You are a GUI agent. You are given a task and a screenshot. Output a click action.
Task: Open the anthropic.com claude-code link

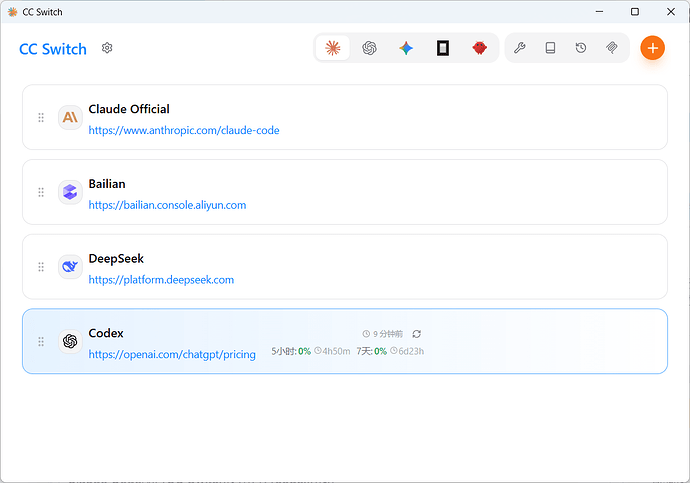pyautogui.click(x=184, y=131)
